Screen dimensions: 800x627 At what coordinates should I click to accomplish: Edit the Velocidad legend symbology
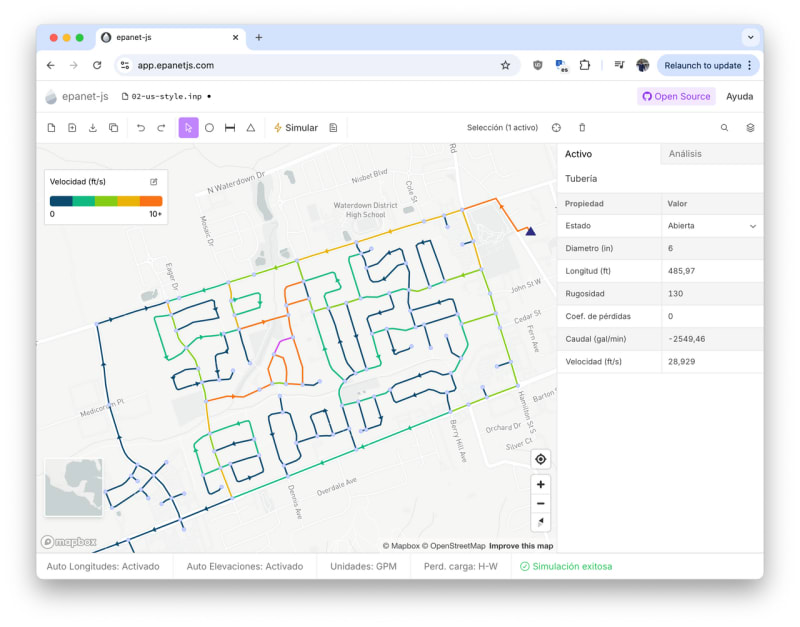(154, 182)
